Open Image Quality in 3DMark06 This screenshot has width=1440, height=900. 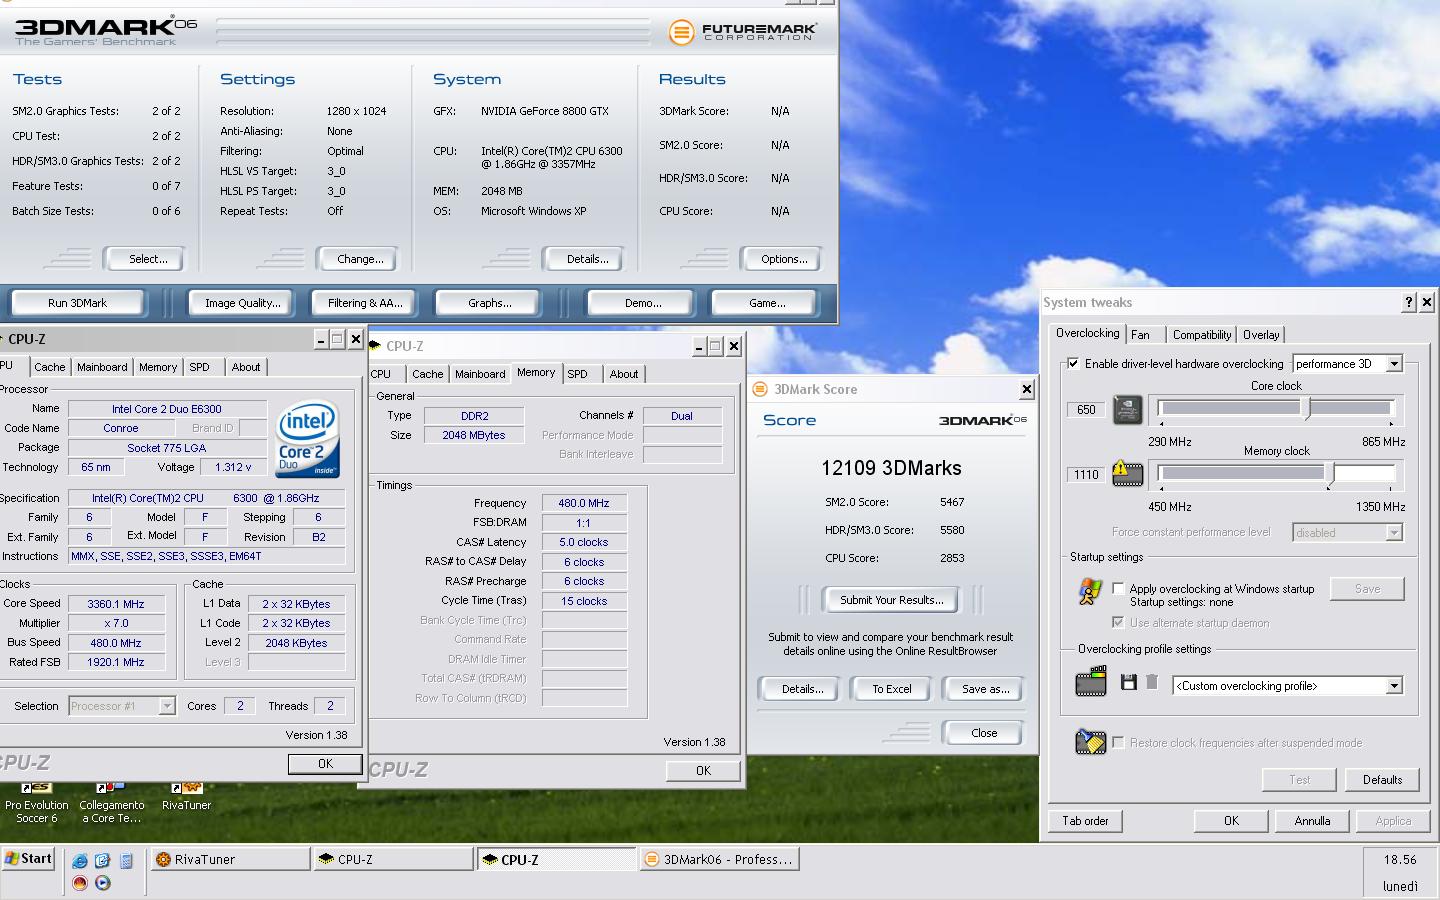(242, 303)
